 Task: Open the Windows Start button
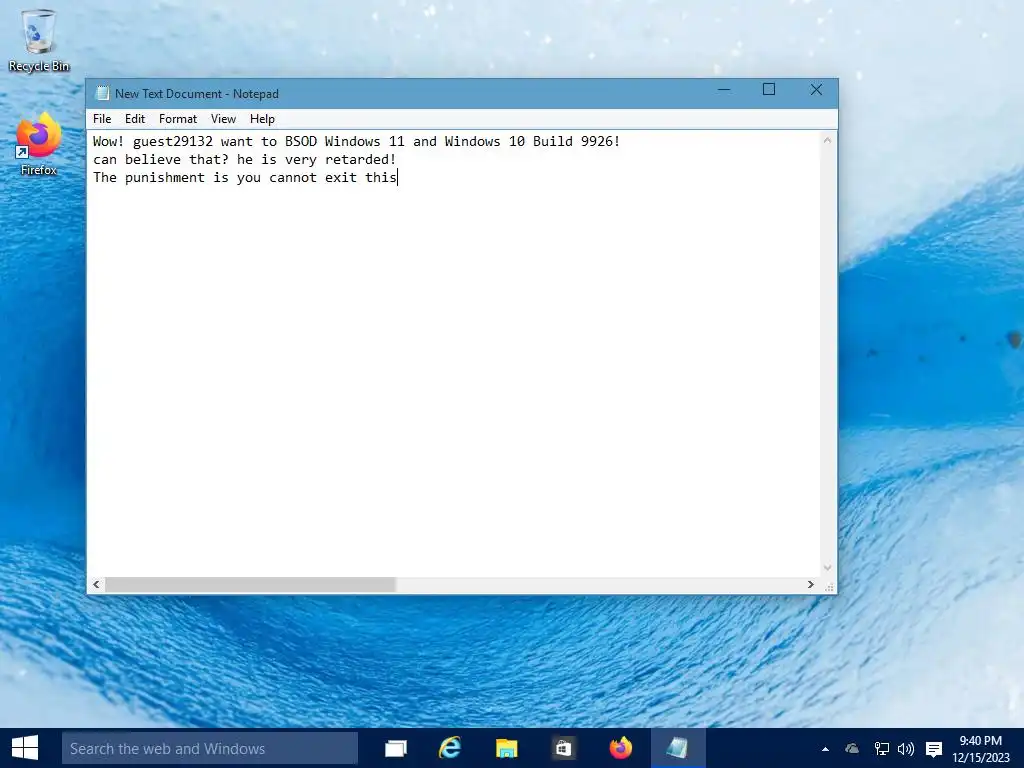(x=25, y=748)
